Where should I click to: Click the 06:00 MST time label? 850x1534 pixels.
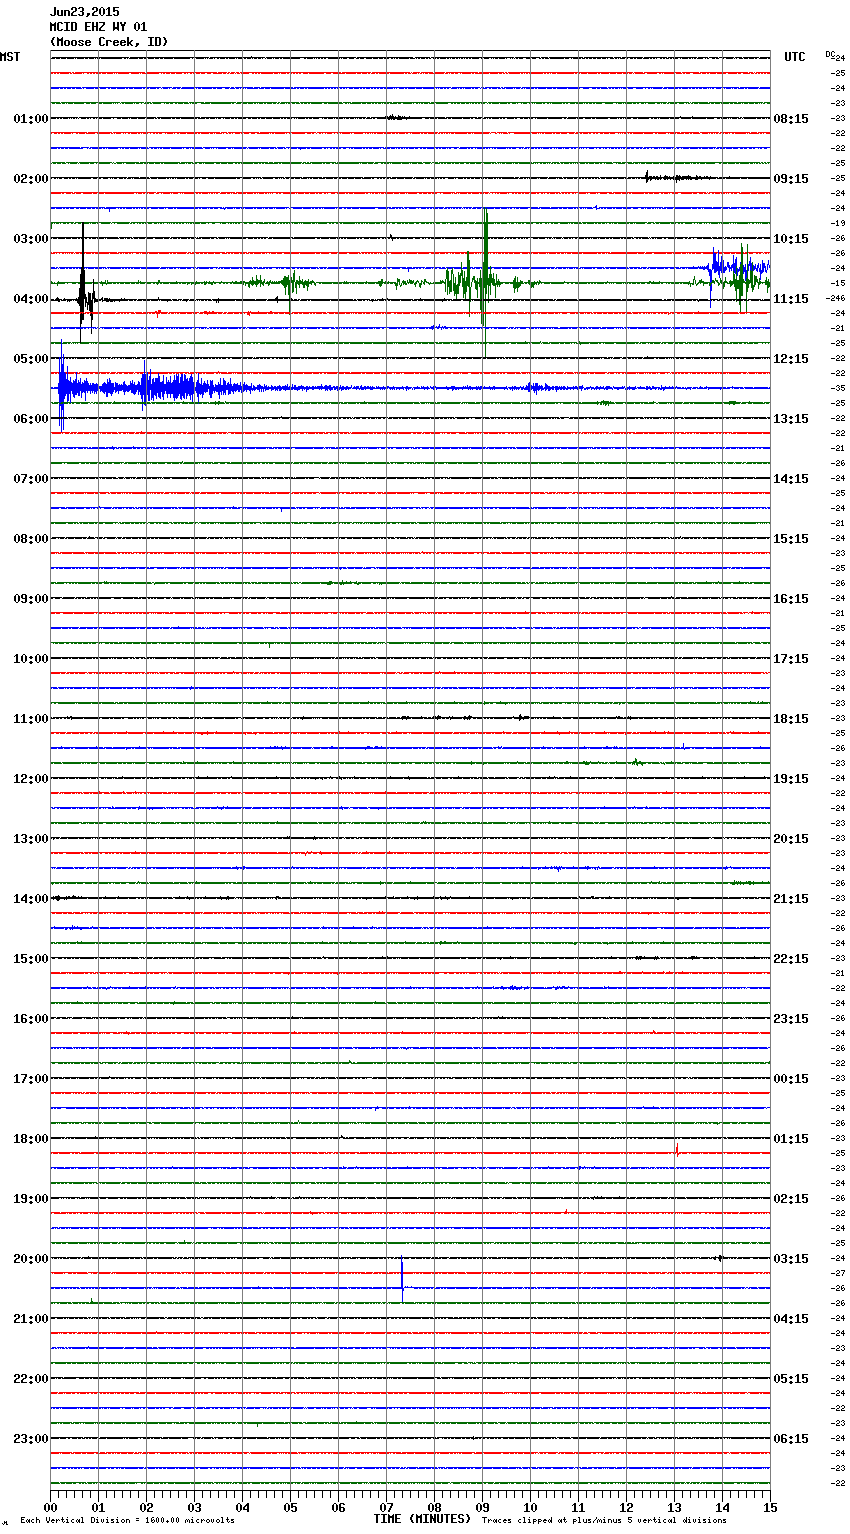pyautogui.click(x=31, y=419)
